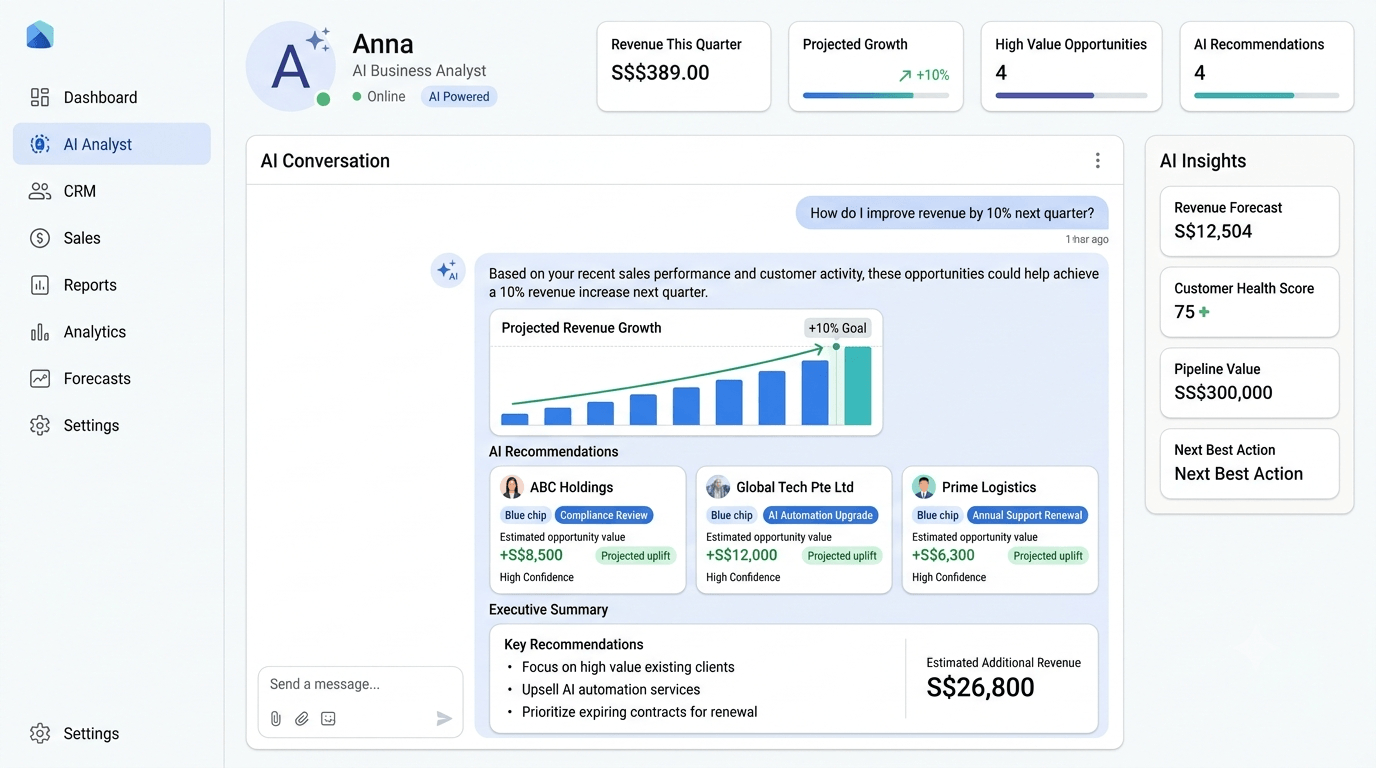Image resolution: width=1376 pixels, height=768 pixels.
Task: Click the green plus beside score 75
Action: point(1204,312)
